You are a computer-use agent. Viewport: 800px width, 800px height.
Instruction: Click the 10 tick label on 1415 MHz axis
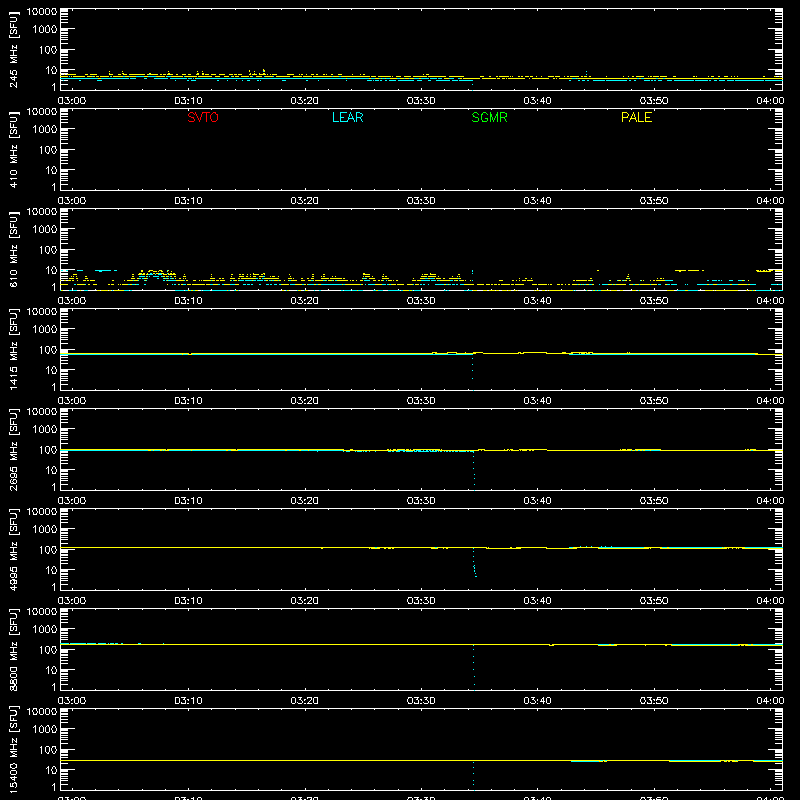pyautogui.click(x=51, y=370)
